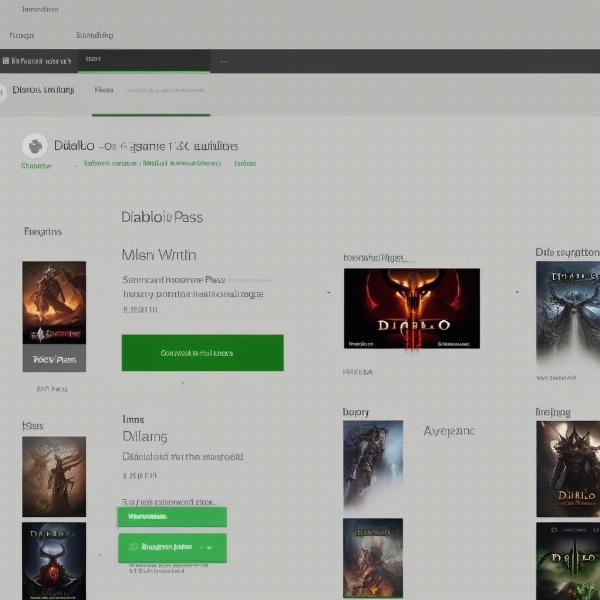Image resolution: width=600 pixels, height=600 pixels.
Task: Open the short green link at the right end of the link row
Action: coord(245,163)
